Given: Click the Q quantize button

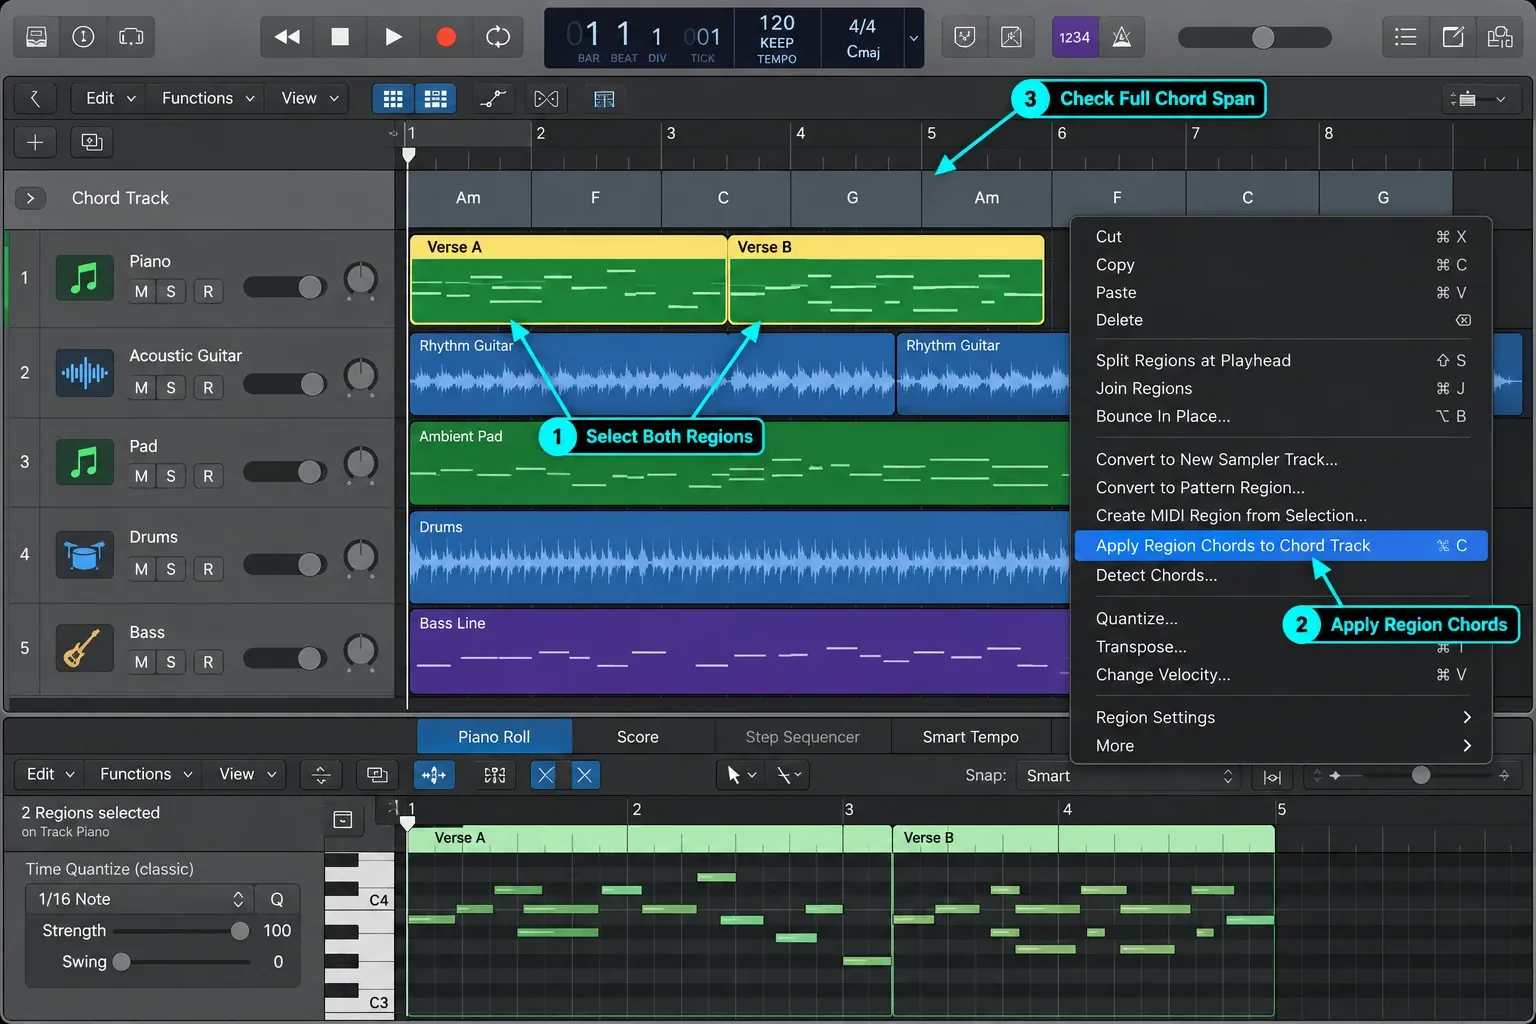Looking at the screenshot, I should [x=277, y=899].
